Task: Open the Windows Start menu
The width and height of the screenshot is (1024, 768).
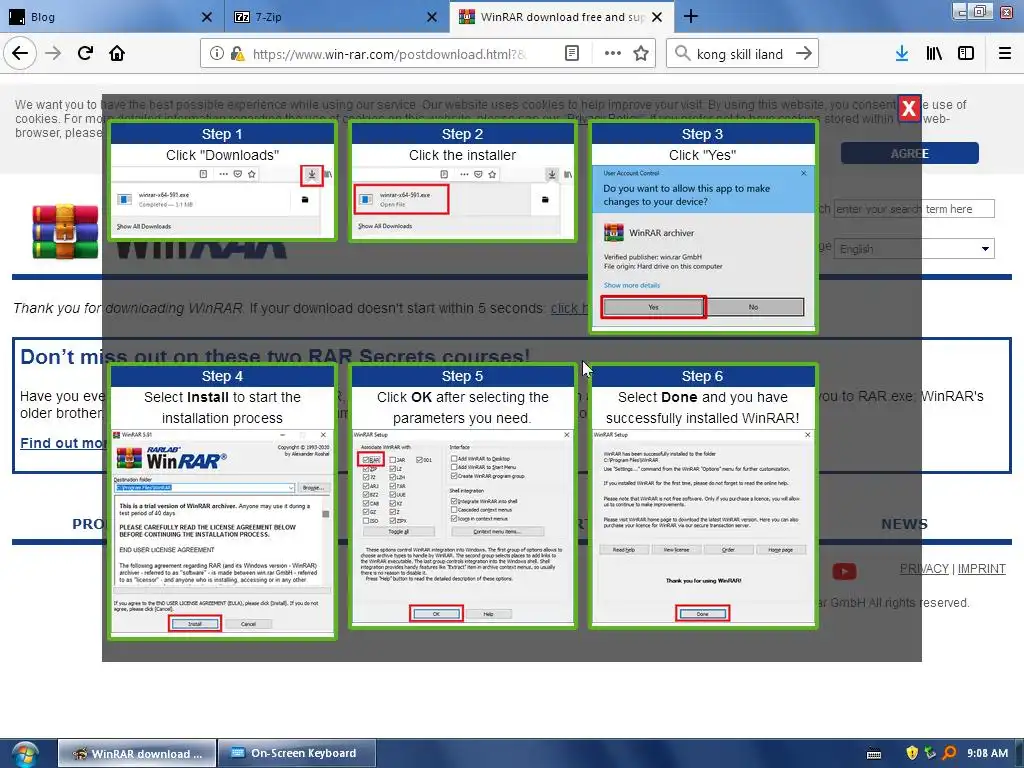Action: (x=24, y=754)
